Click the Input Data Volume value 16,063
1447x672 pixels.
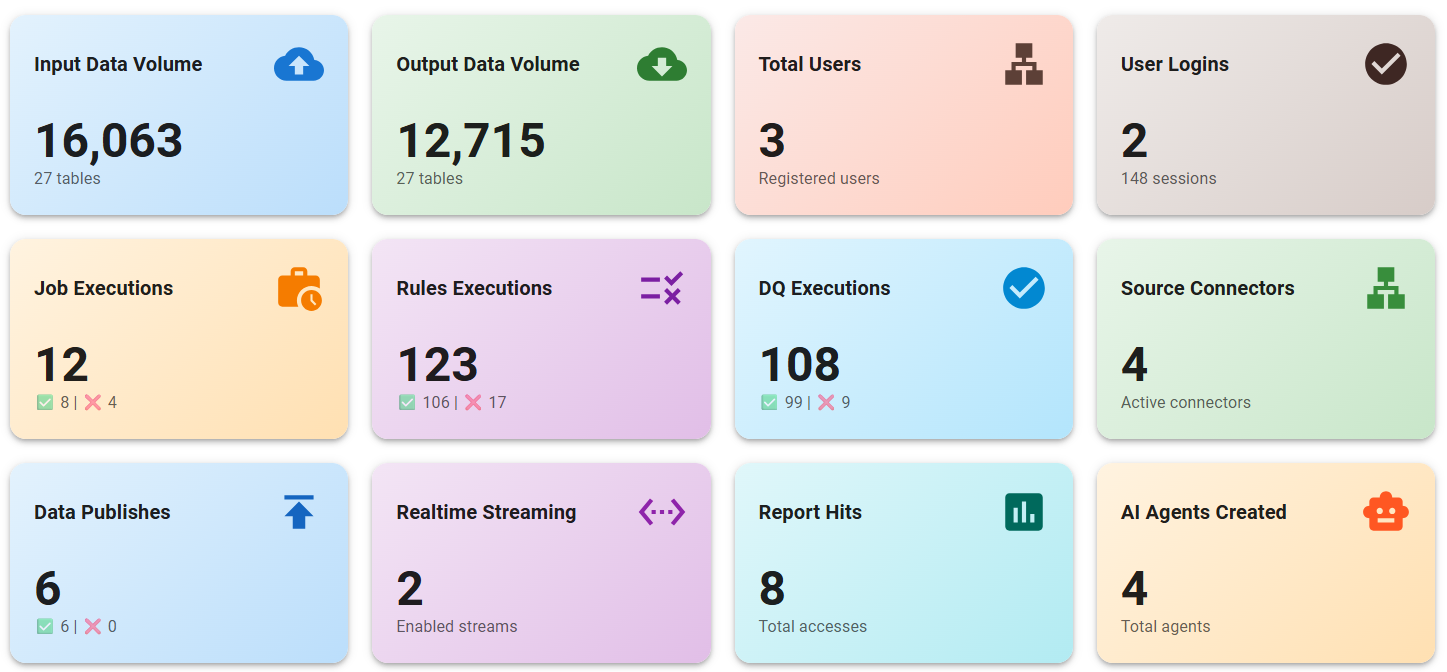pos(109,141)
